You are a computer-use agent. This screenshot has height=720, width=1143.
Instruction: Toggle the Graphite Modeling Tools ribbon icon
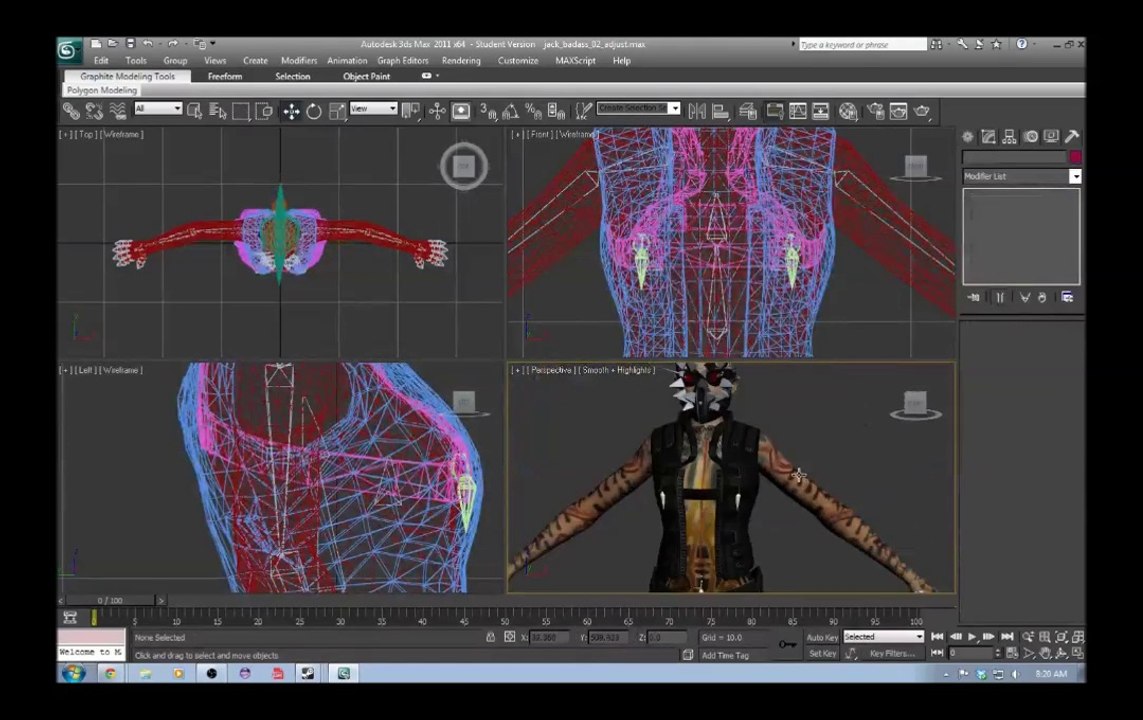pos(774,111)
